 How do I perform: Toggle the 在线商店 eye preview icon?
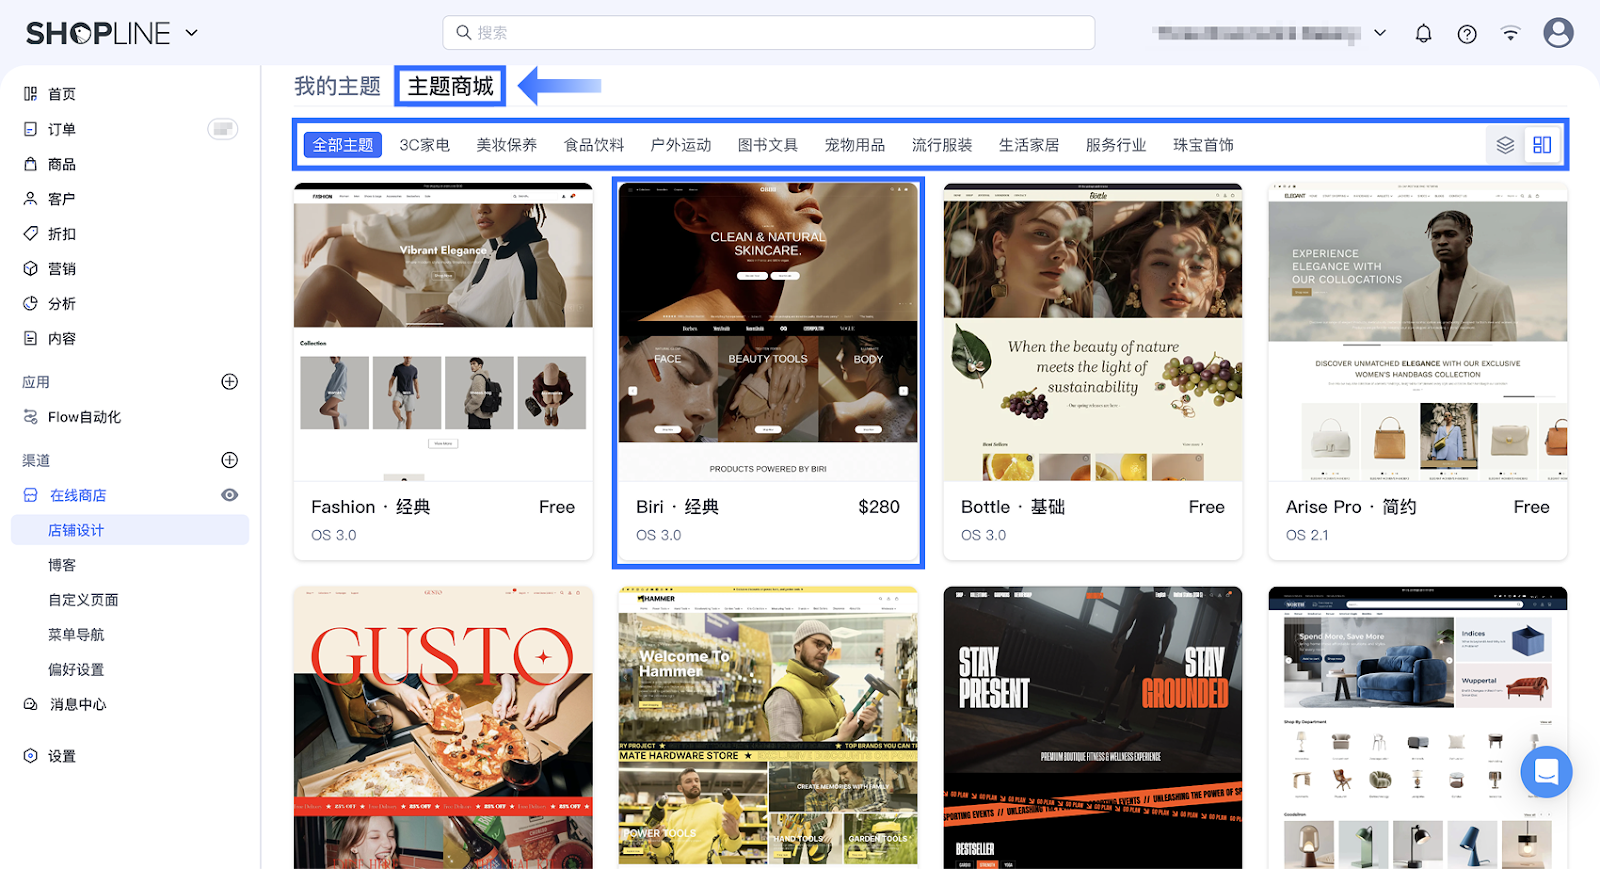[230, 495]
